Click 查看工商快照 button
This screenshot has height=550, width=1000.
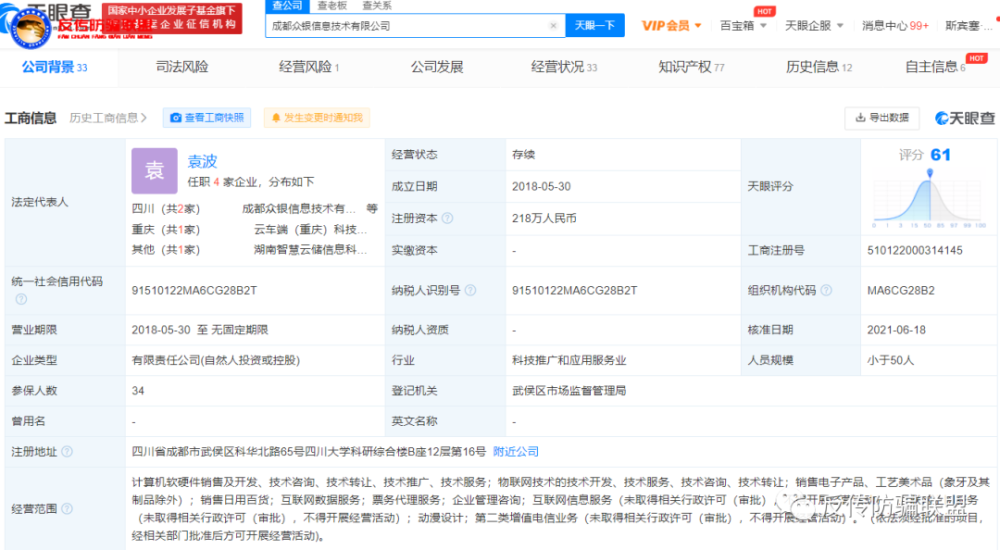coord(207,118)
